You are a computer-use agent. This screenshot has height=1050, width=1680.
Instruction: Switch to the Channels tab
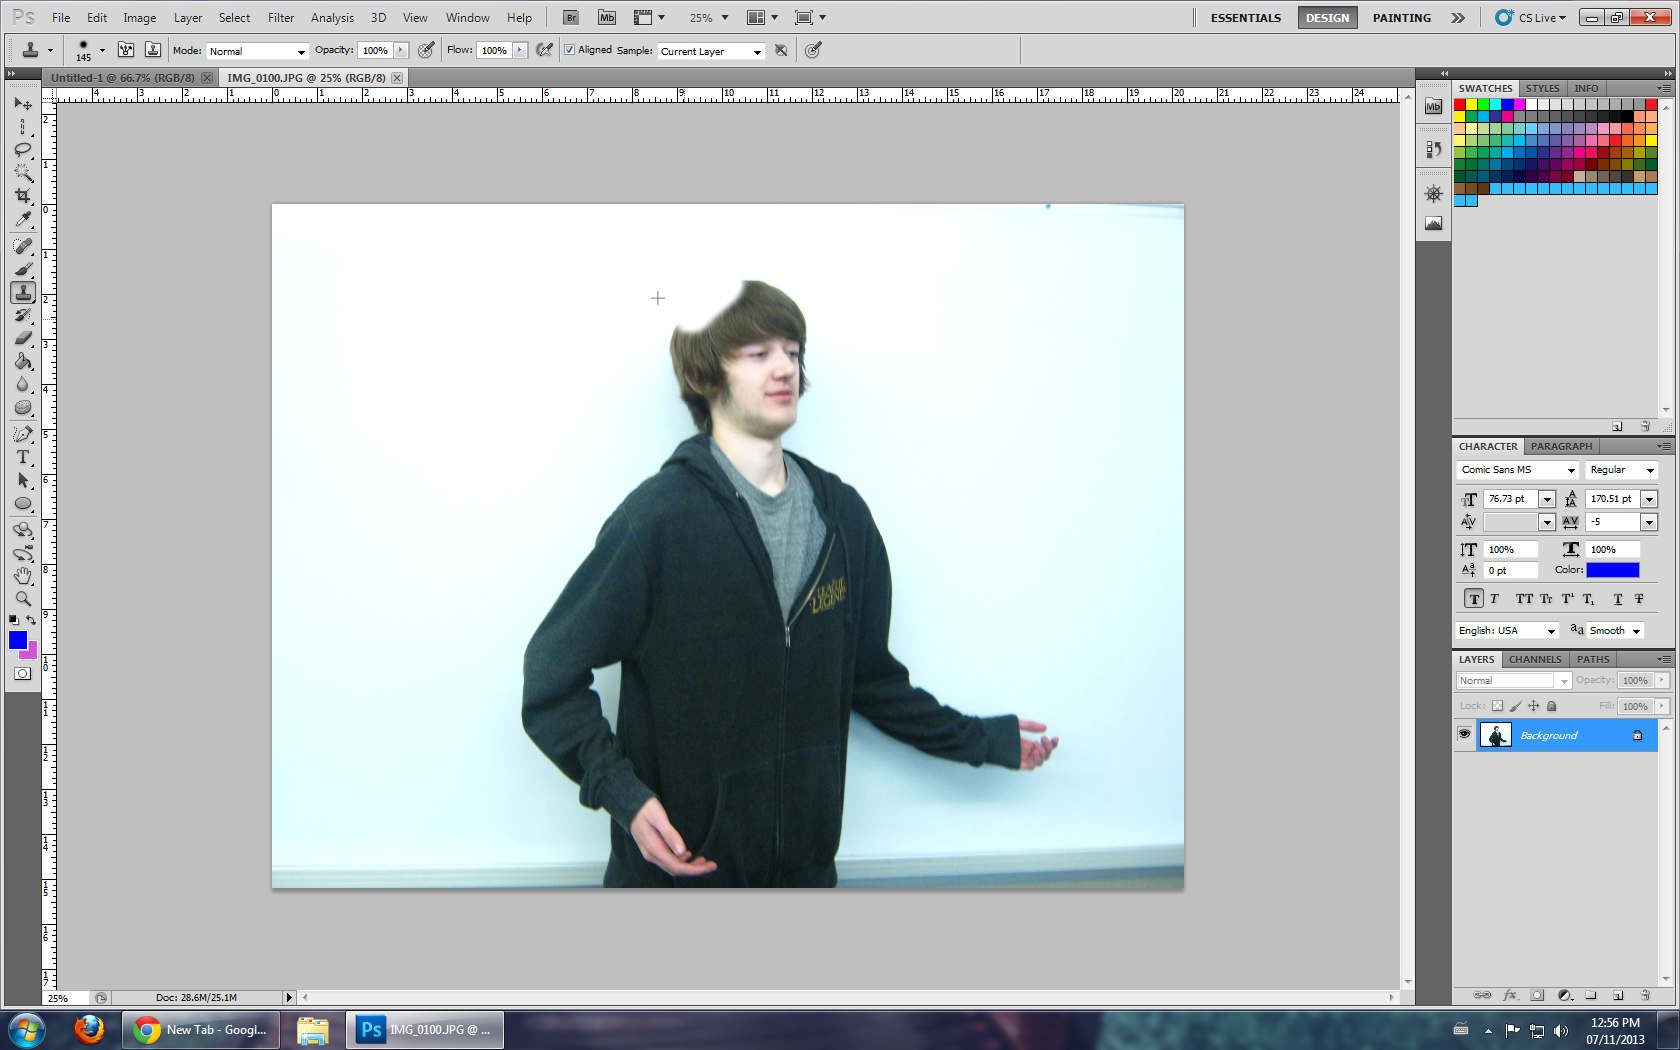pos(1535,659)
